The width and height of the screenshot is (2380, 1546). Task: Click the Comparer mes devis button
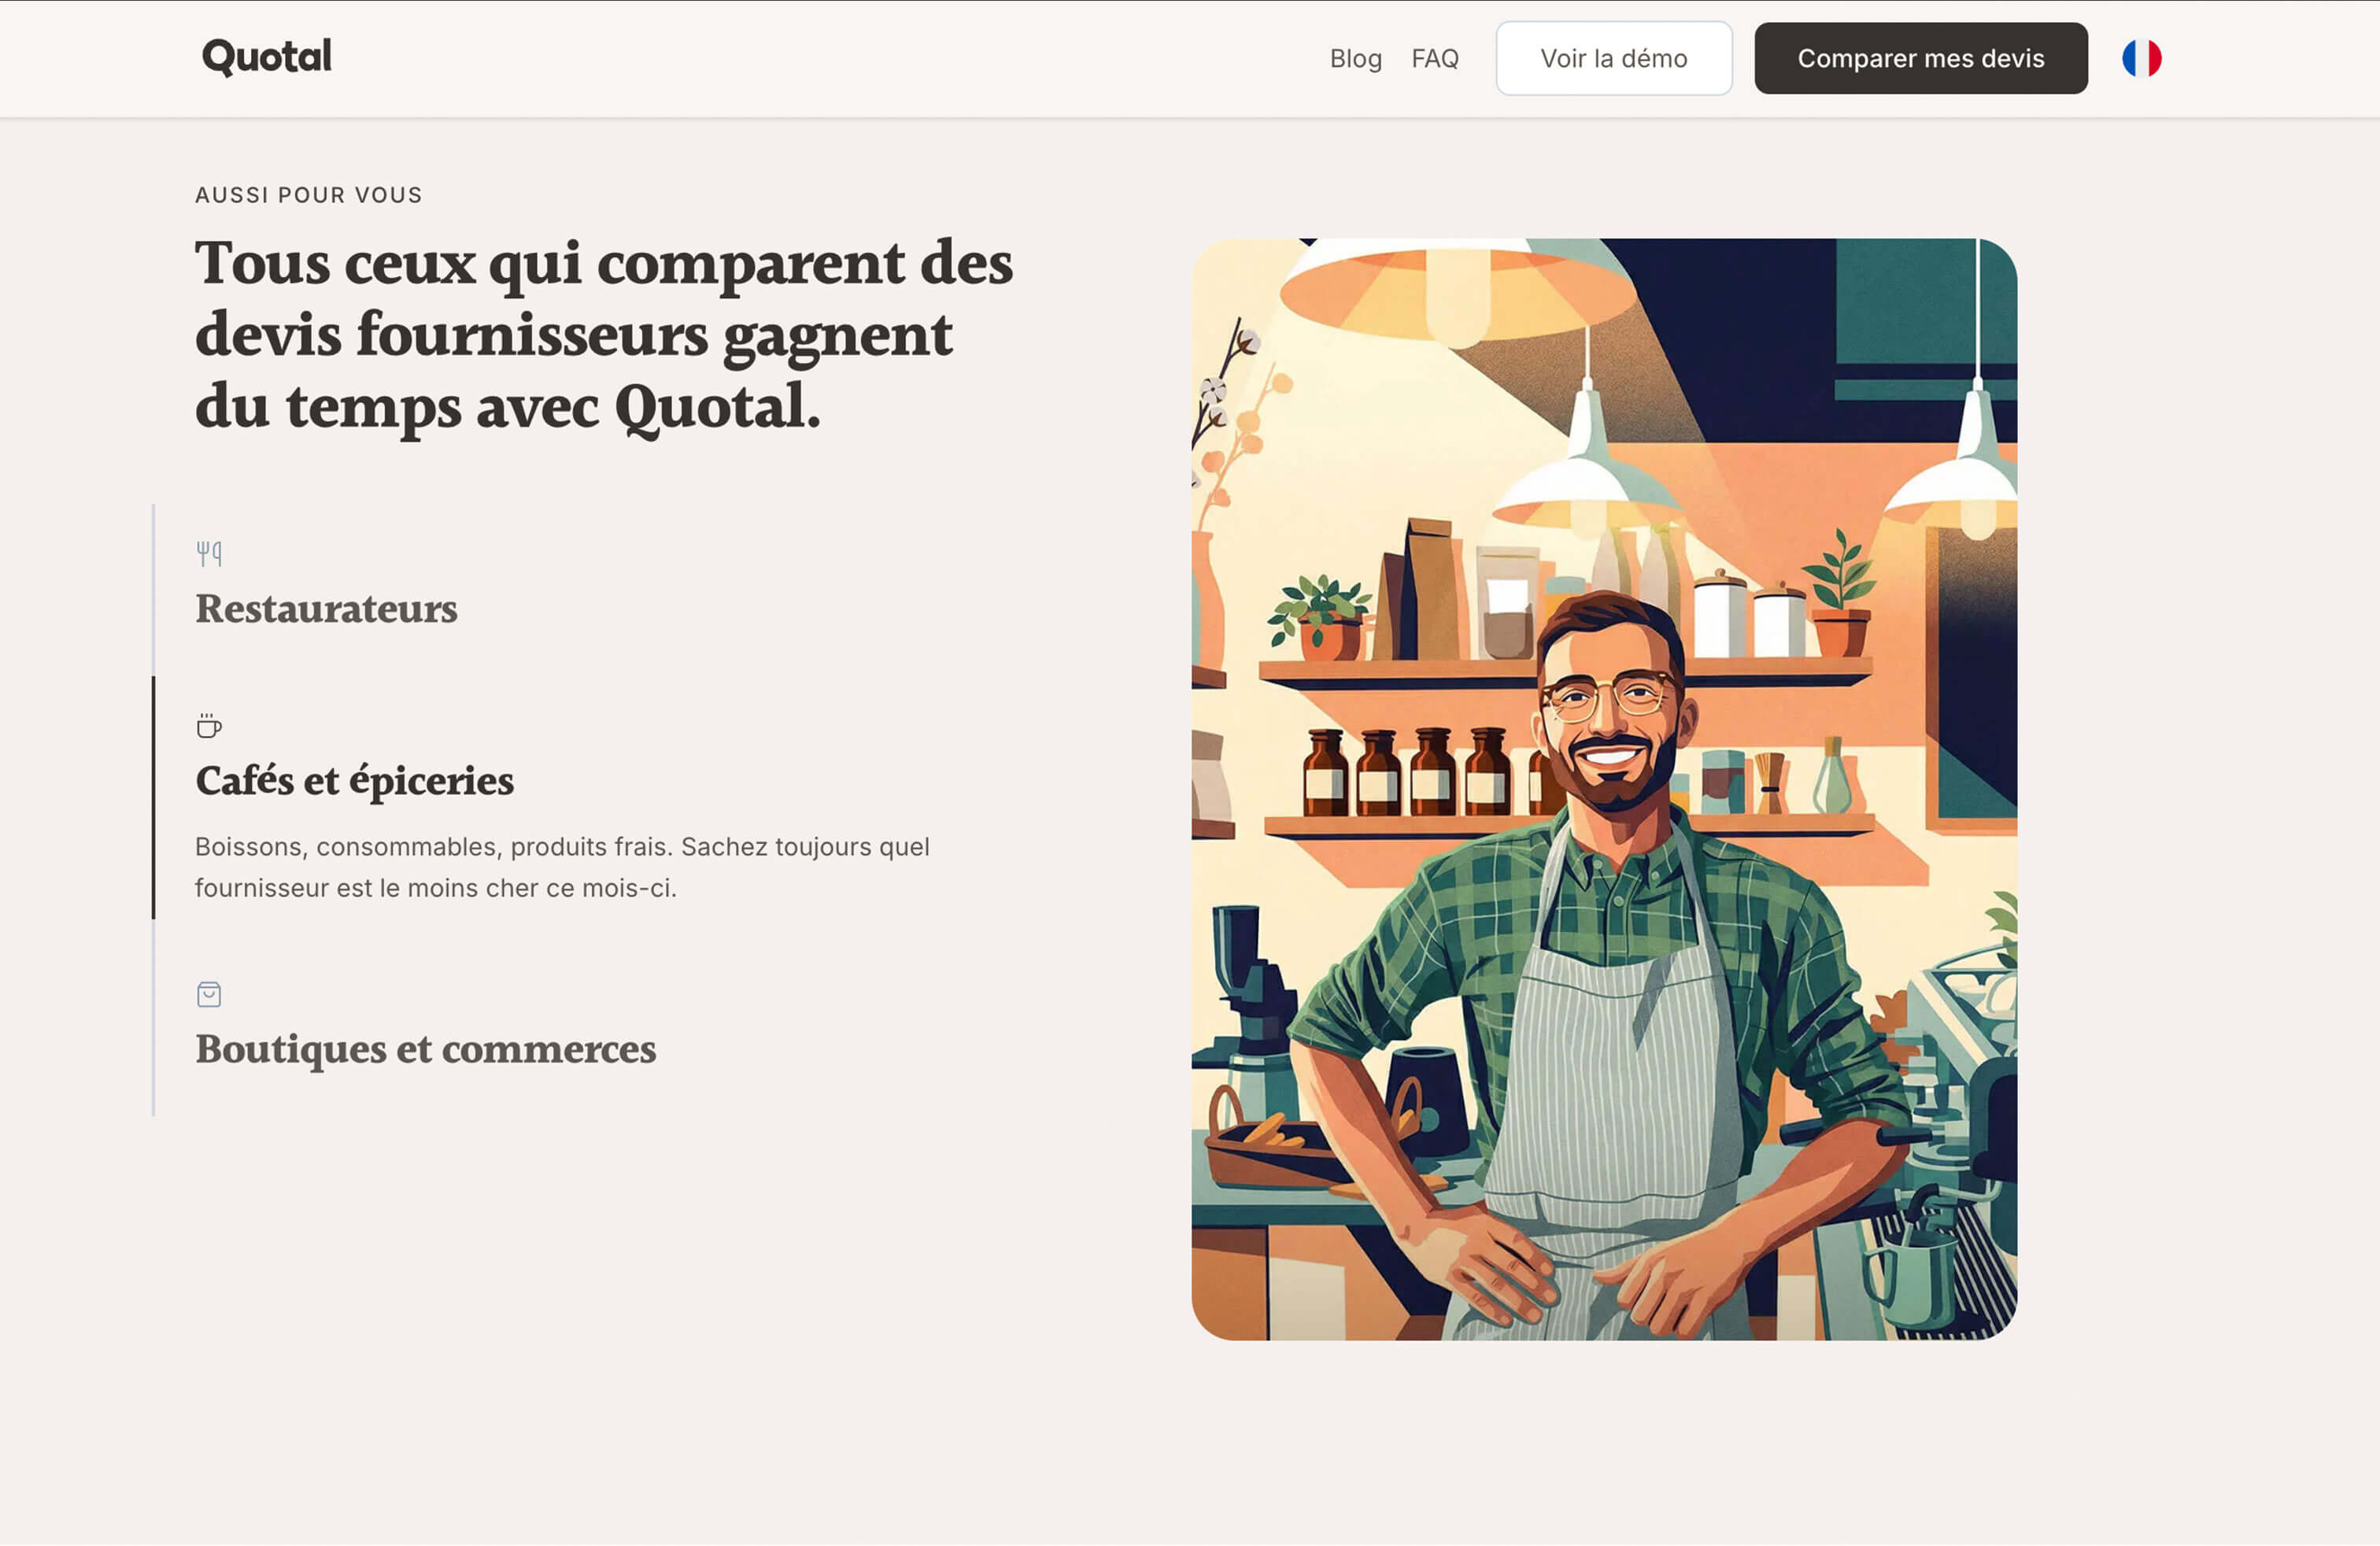[1920, 58]
